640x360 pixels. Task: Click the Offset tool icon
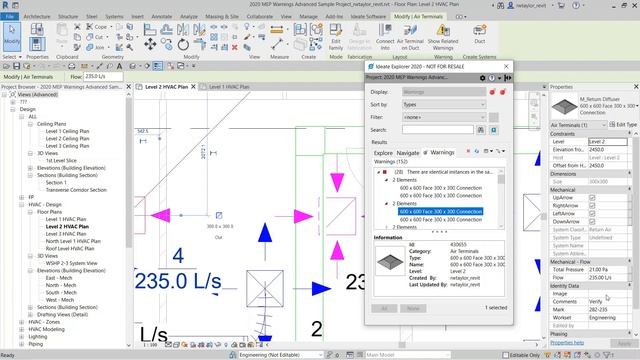(x=166, y=29)
